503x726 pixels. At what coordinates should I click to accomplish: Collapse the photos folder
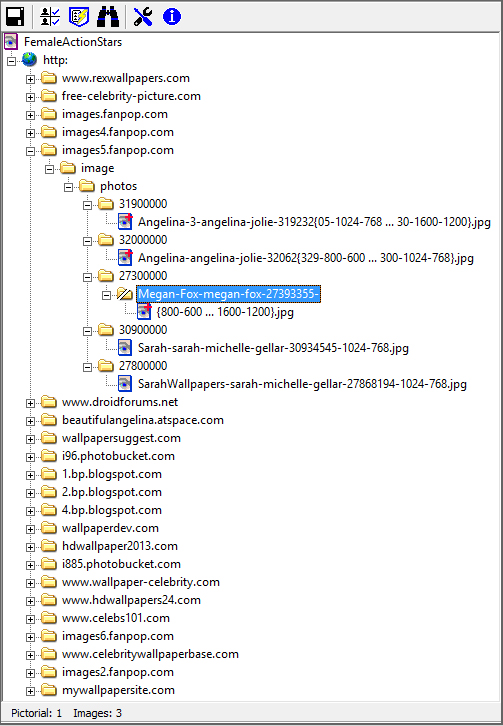pyautogui.click(x=69, y=187)
